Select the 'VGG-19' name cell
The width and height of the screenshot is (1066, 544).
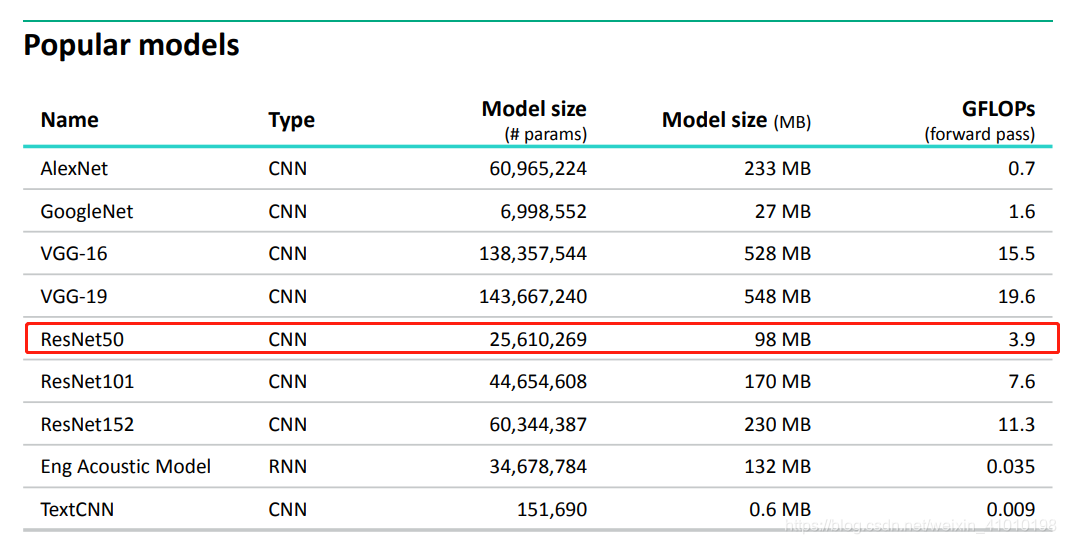tap(74, 296)
